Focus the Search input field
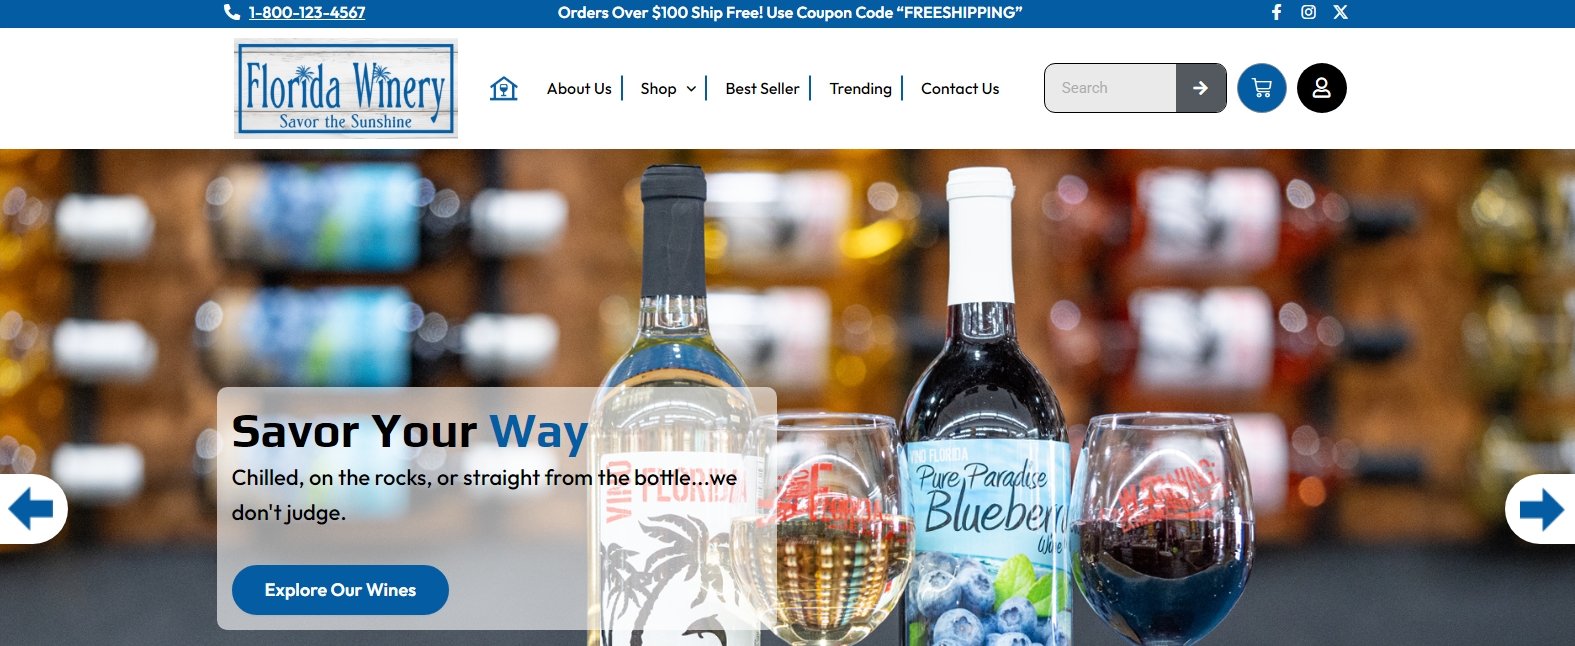The width and height of the screenshot is (1575, 646). click(x=1110, y=88)
